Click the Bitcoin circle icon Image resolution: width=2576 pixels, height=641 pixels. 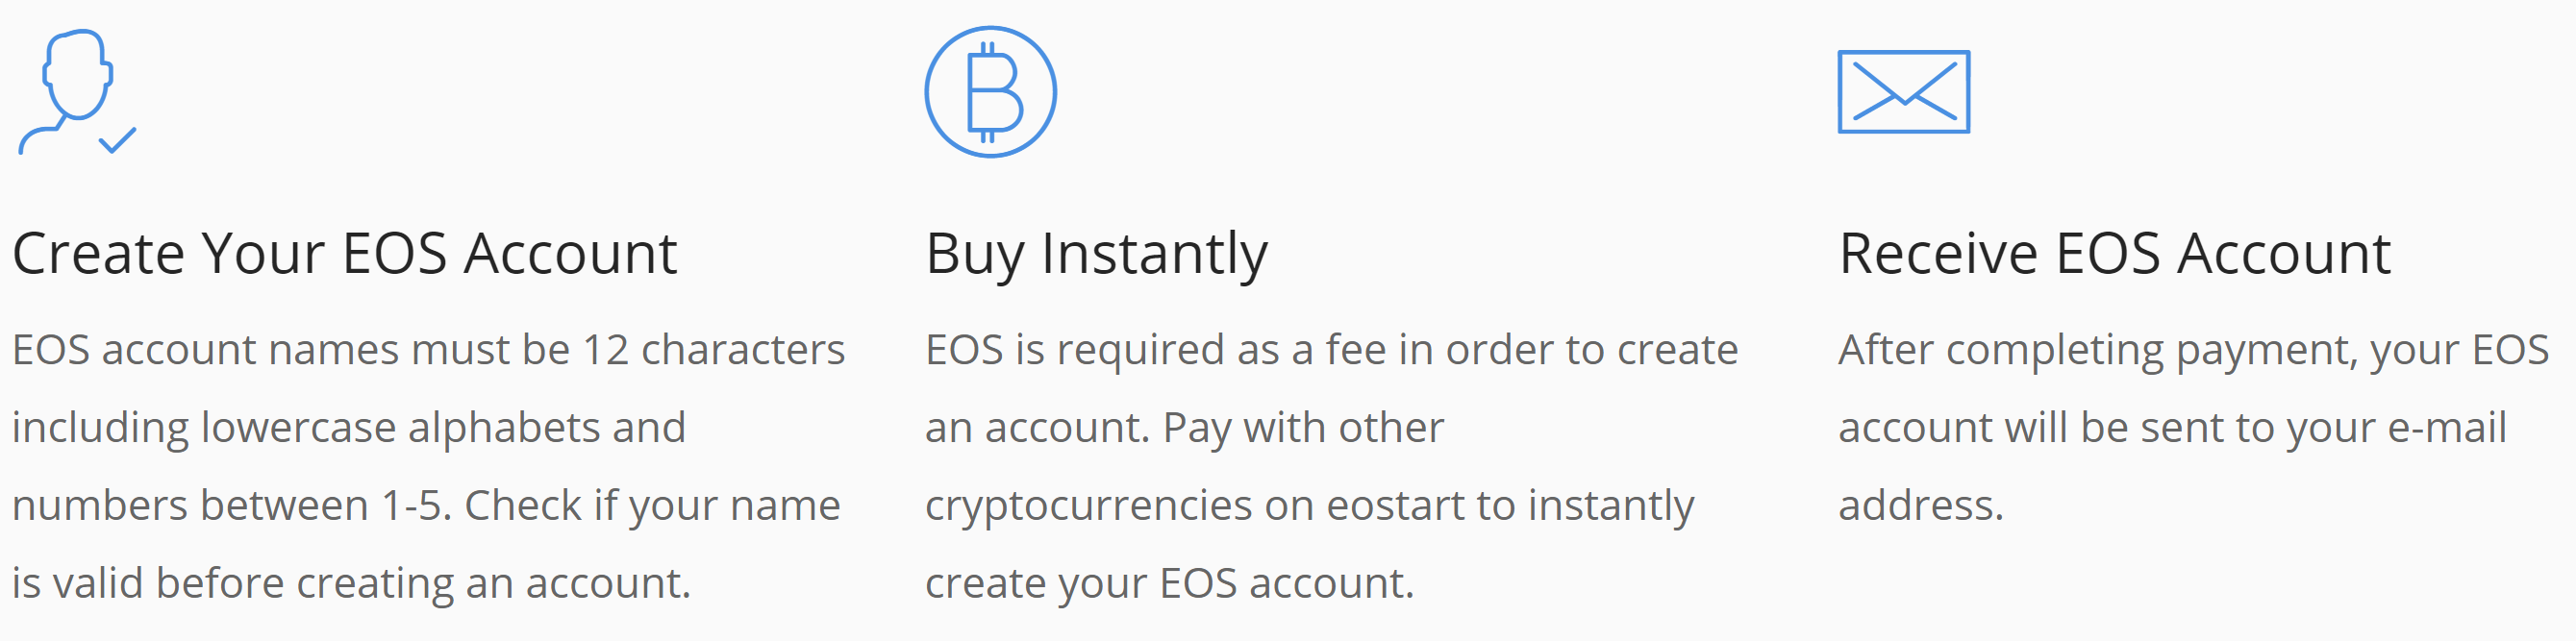pyautogui.click(x=990, y=92)
